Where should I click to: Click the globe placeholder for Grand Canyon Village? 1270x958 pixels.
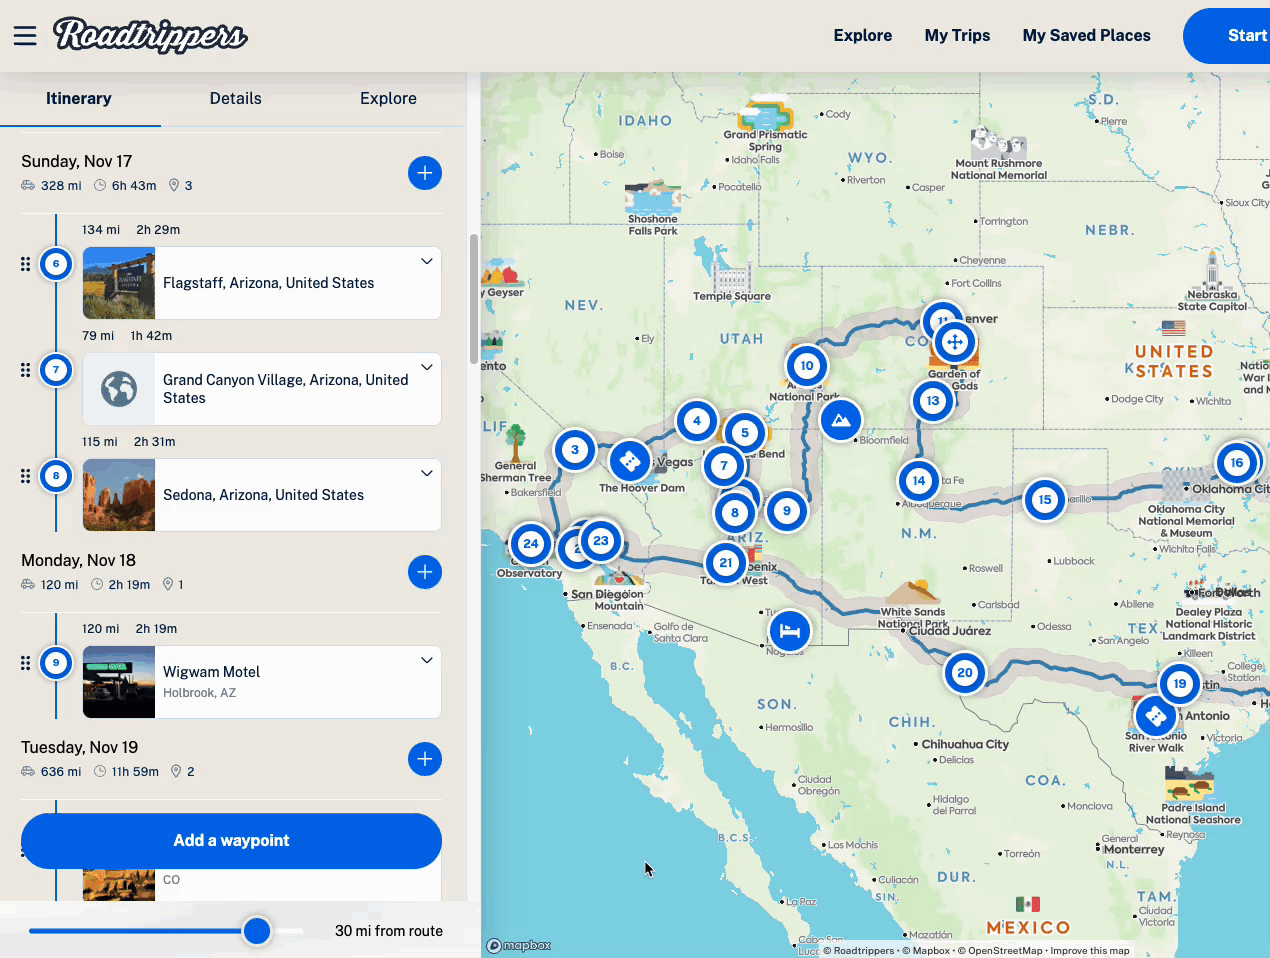tap(119, 389)
